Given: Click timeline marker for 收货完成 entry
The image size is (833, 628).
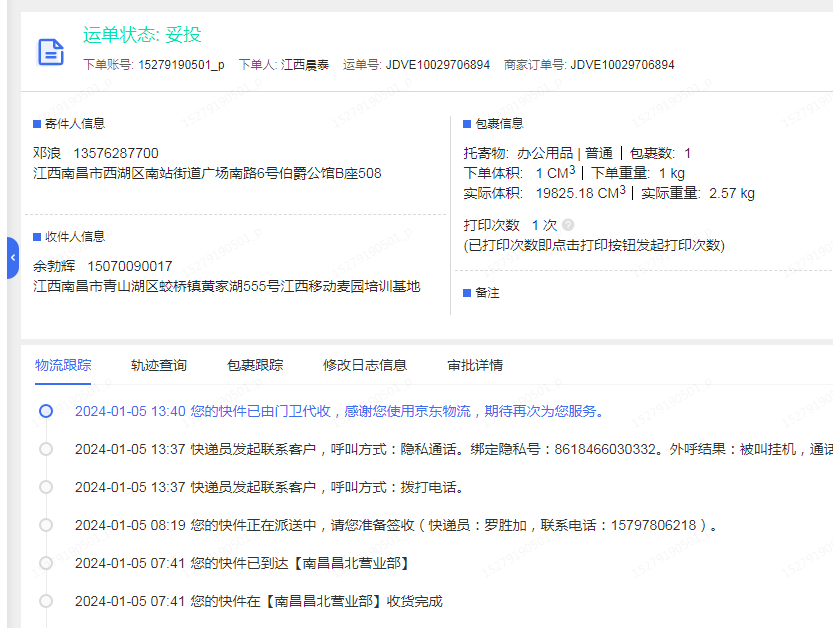Looking at the screenshot, I should (46, 601).
